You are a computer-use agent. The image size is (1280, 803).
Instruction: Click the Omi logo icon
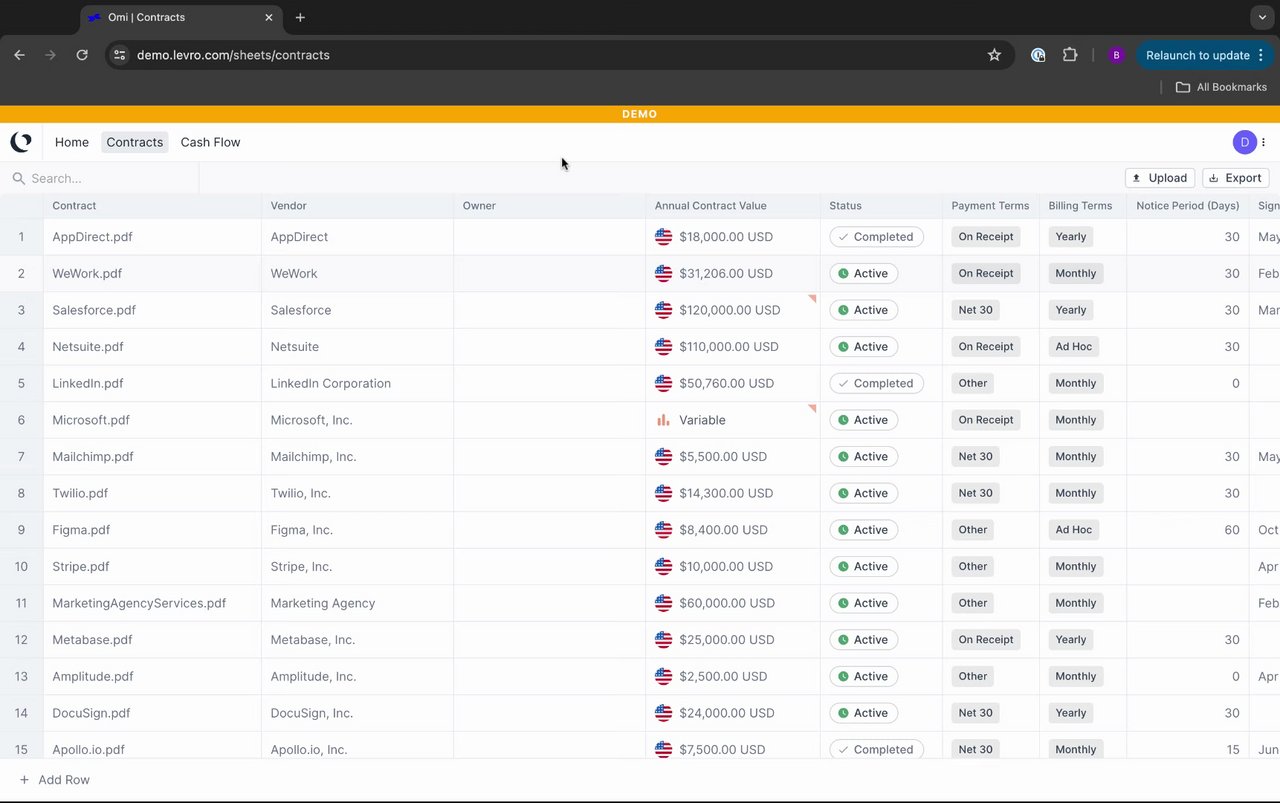[x=21, y=142]
